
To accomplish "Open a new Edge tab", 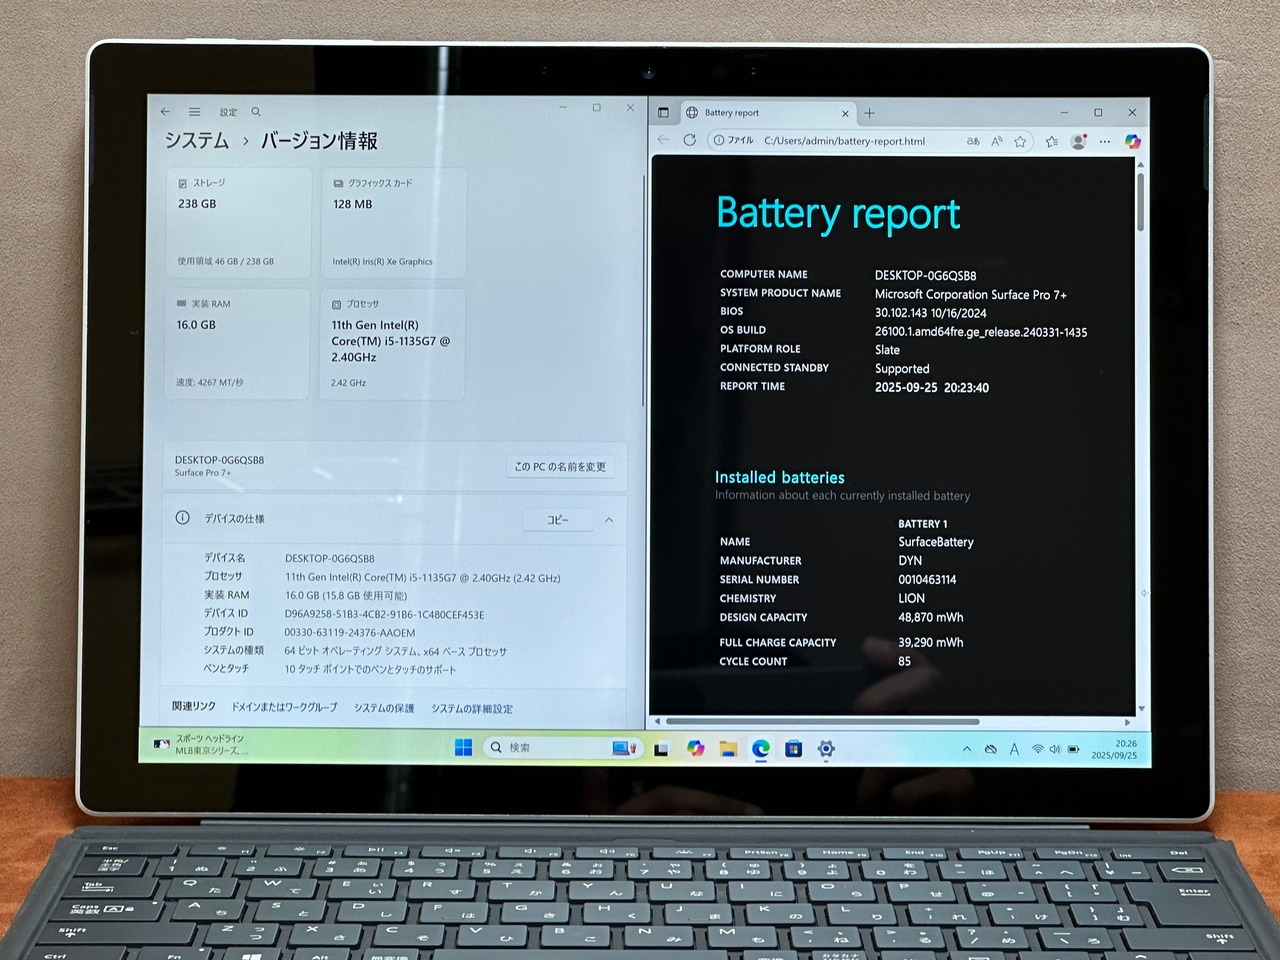I will [x=870, y=113].
